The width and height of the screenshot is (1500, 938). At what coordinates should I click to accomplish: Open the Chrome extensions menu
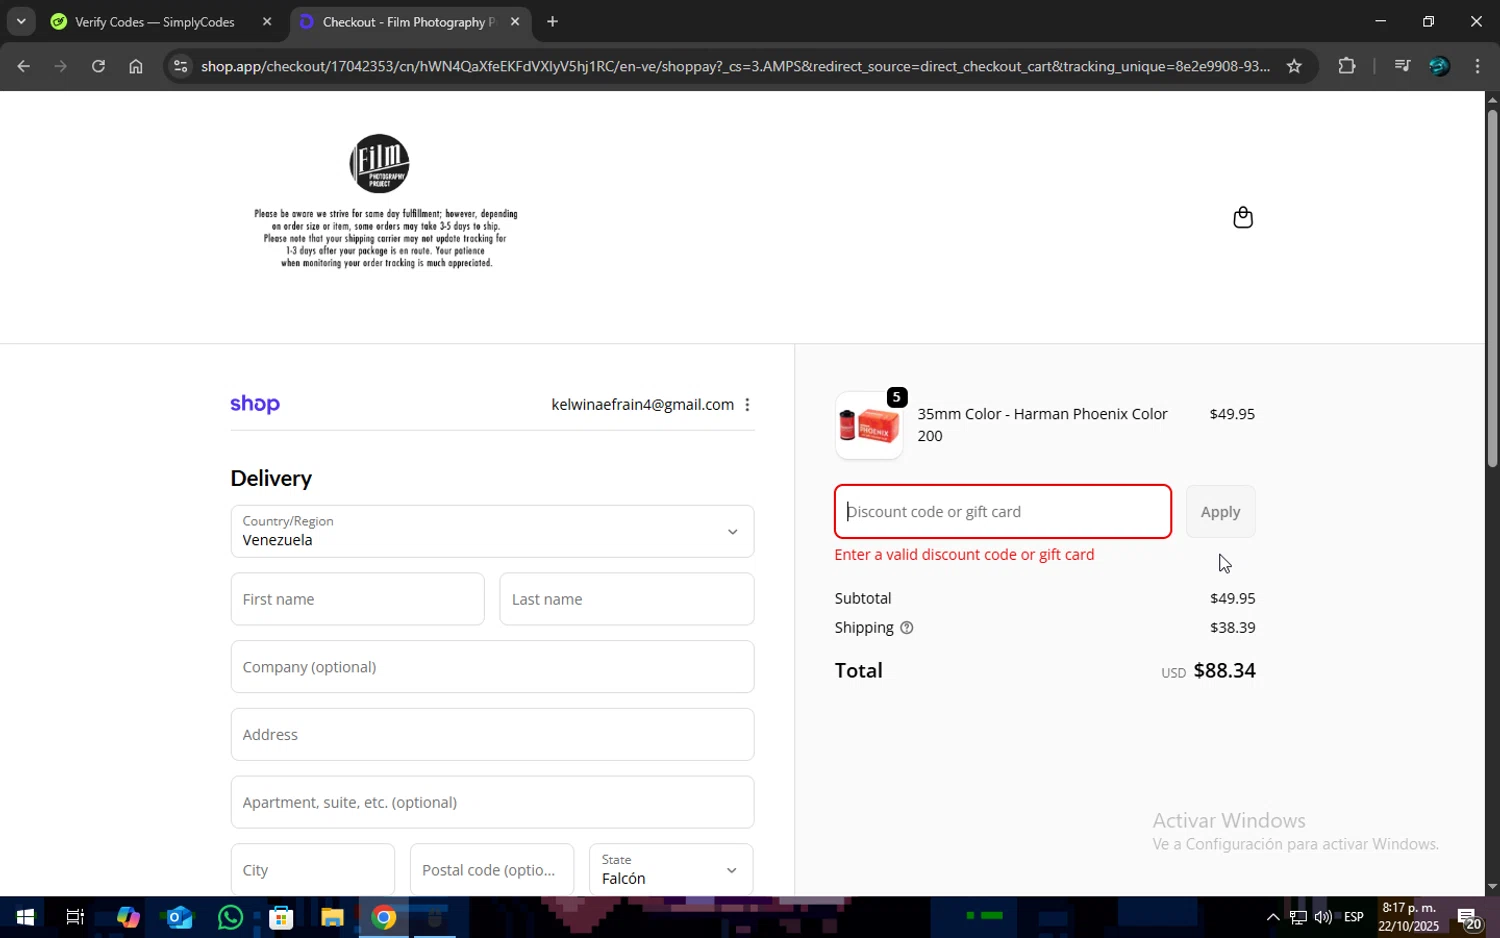coord(1347,66)
